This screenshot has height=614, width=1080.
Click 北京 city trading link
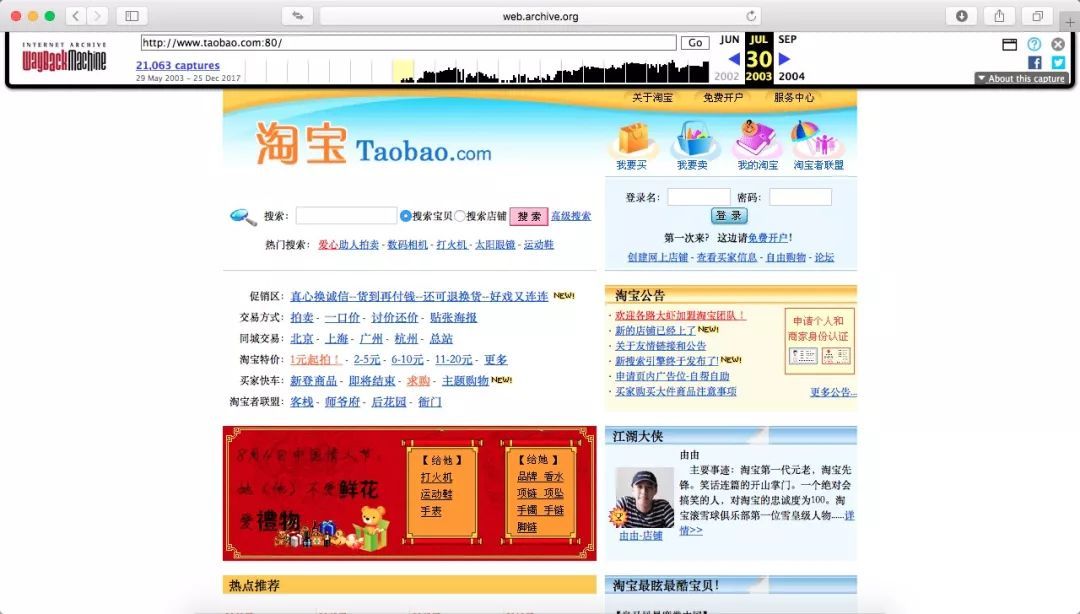302,338
